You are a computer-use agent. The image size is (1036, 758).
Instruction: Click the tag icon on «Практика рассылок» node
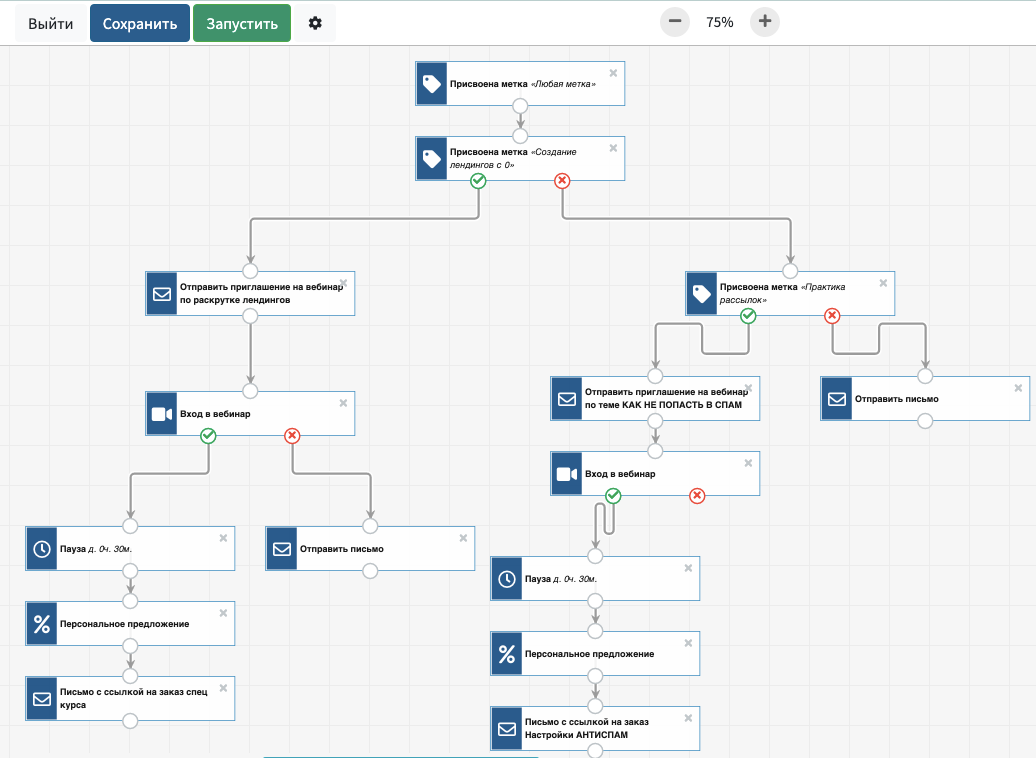click(x=701, y=294)
